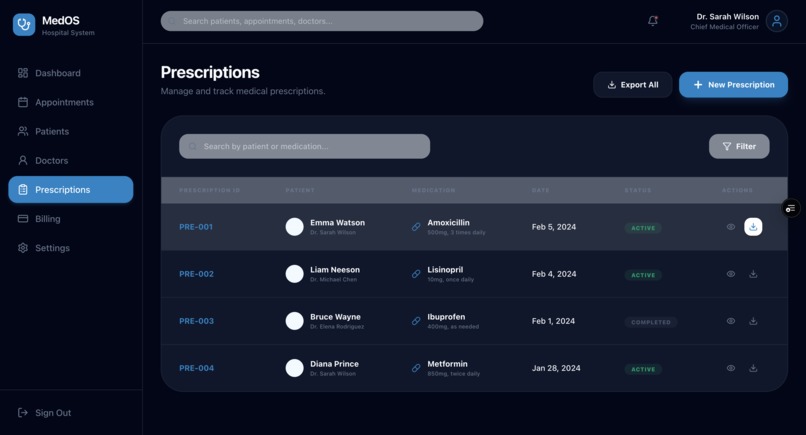Click the Ibuprofen pill icon

[x=416, y=321]
